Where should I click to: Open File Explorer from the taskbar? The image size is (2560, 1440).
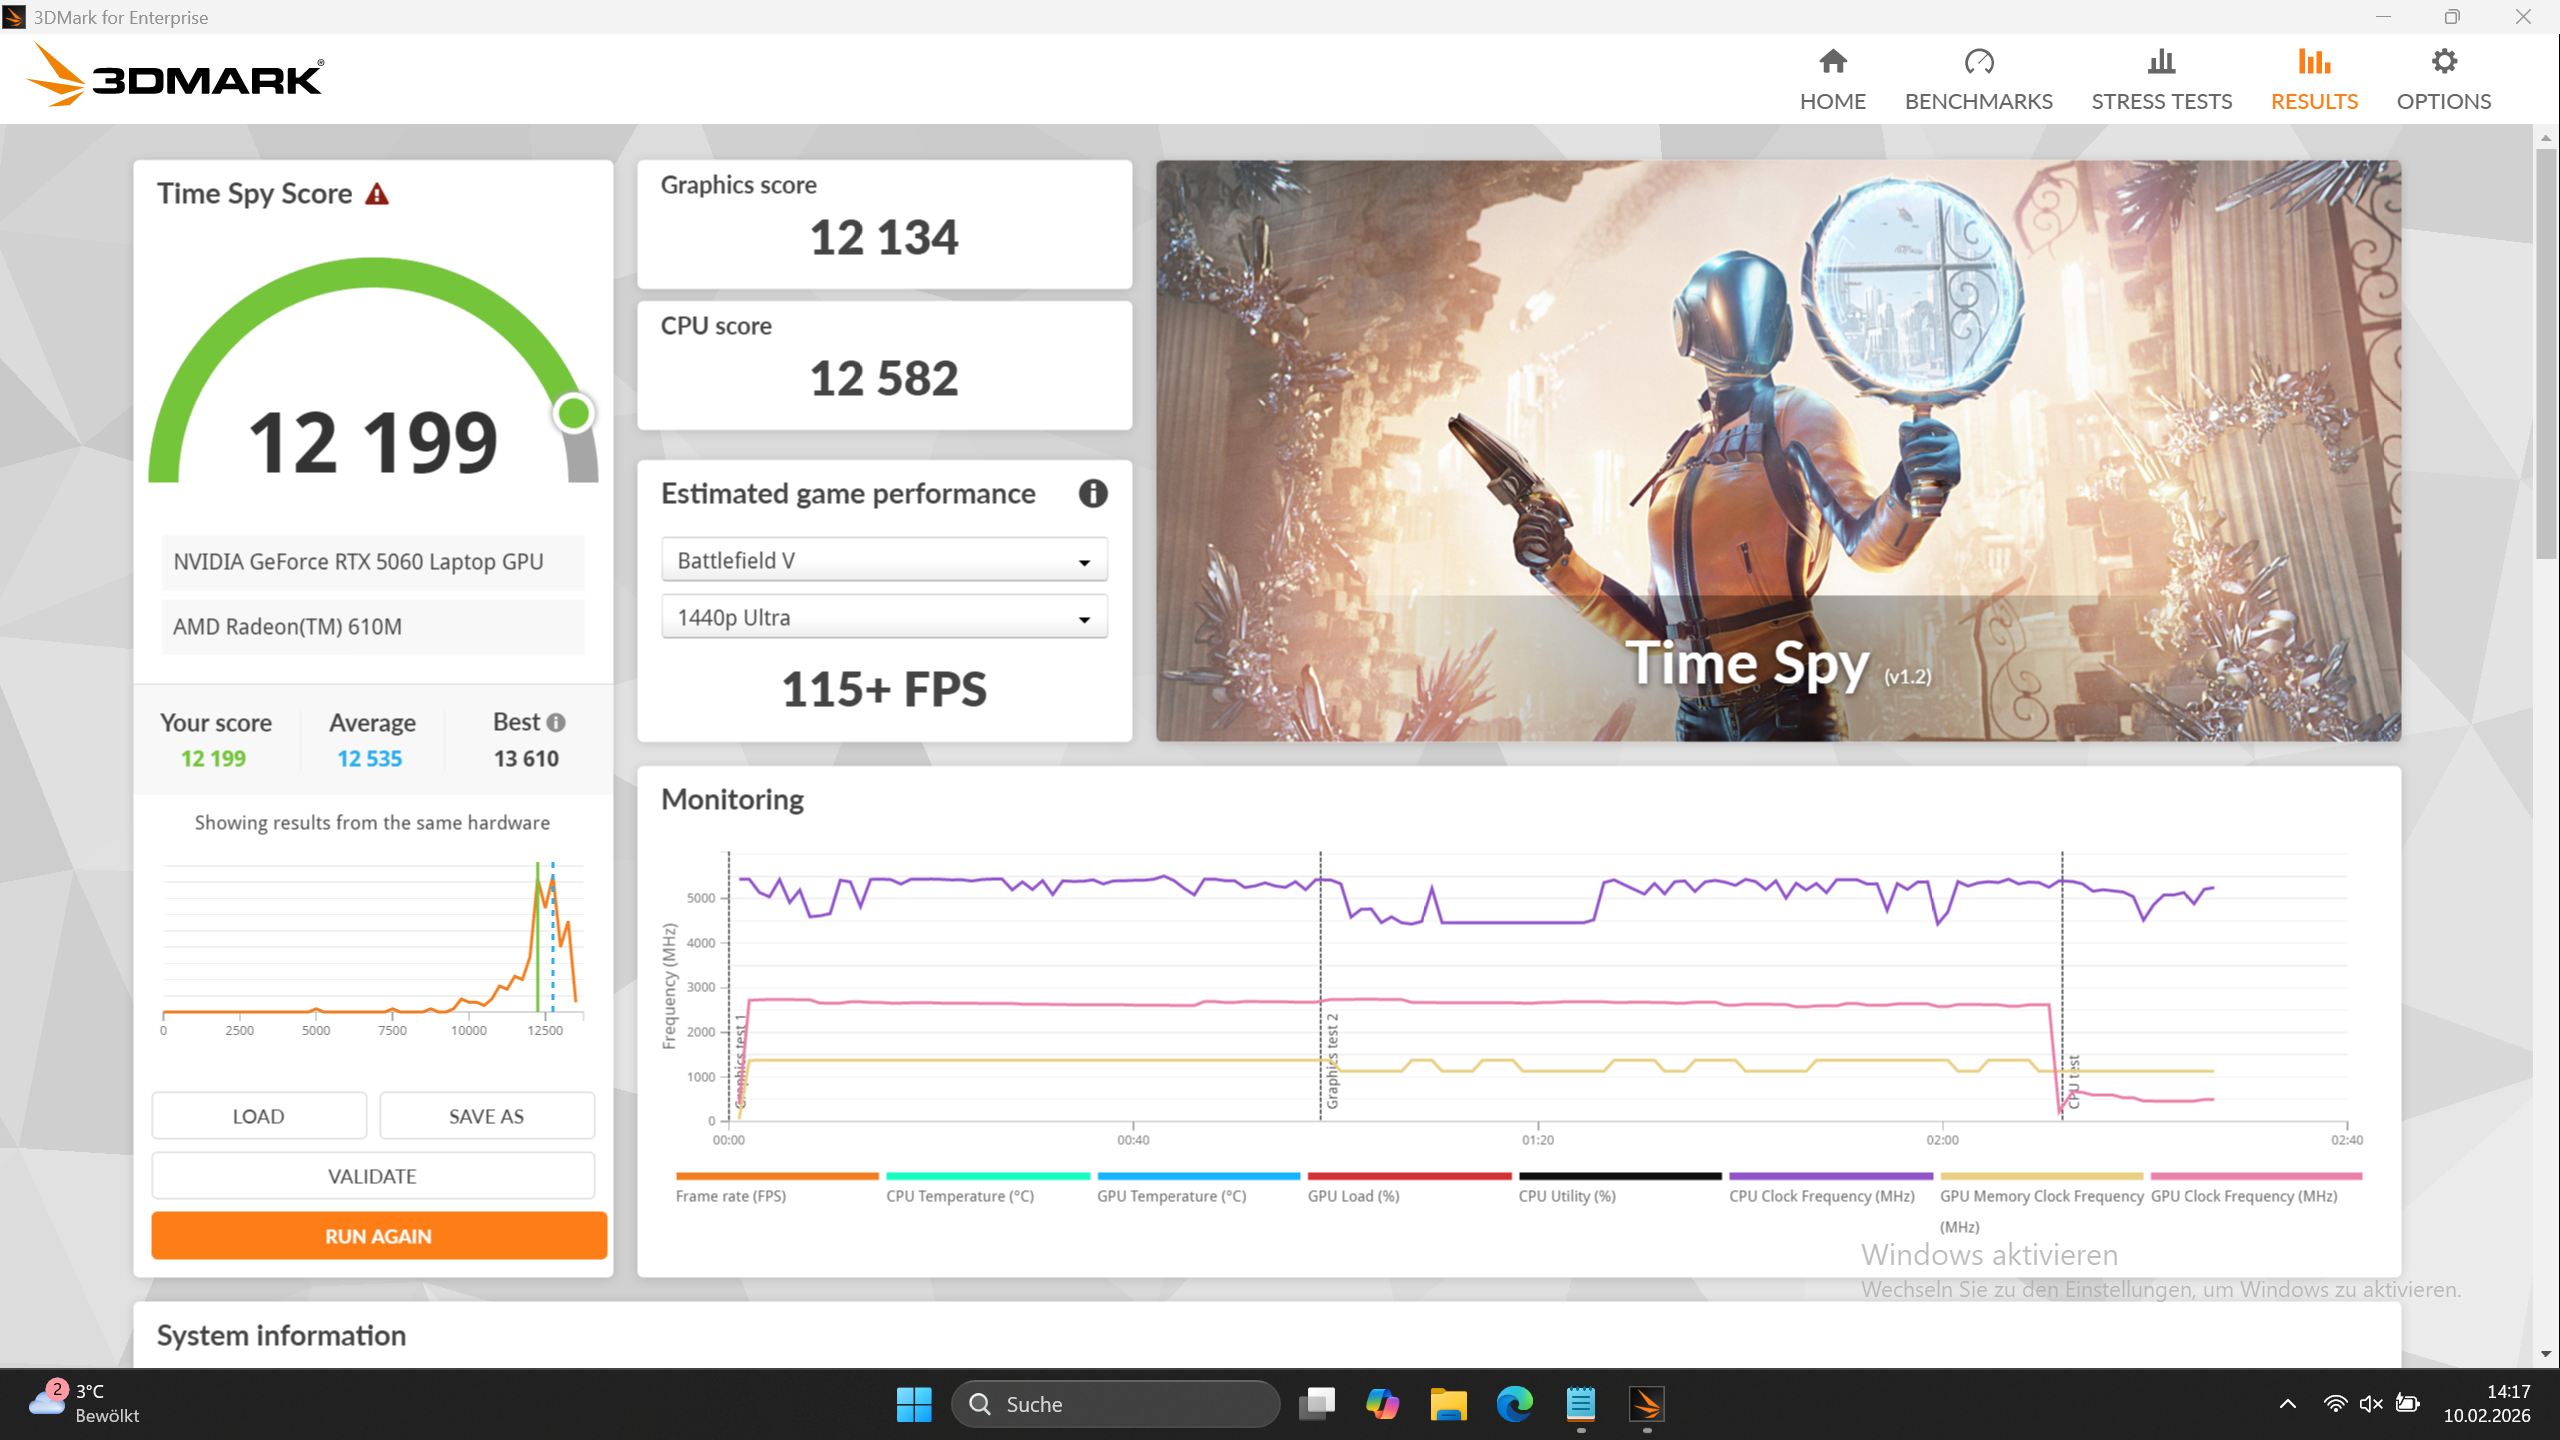point(1447,1404)
